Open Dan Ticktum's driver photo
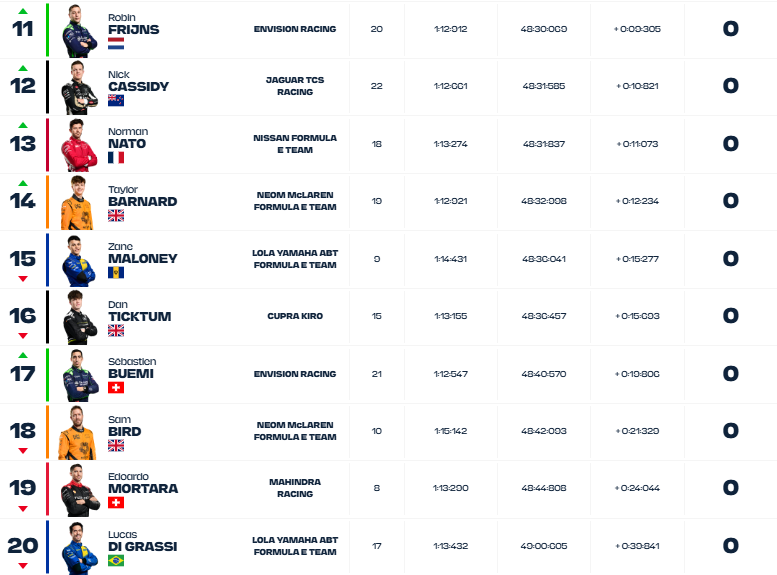The width and height of the screenshot is (777, 575). click(x=79, y=317)
